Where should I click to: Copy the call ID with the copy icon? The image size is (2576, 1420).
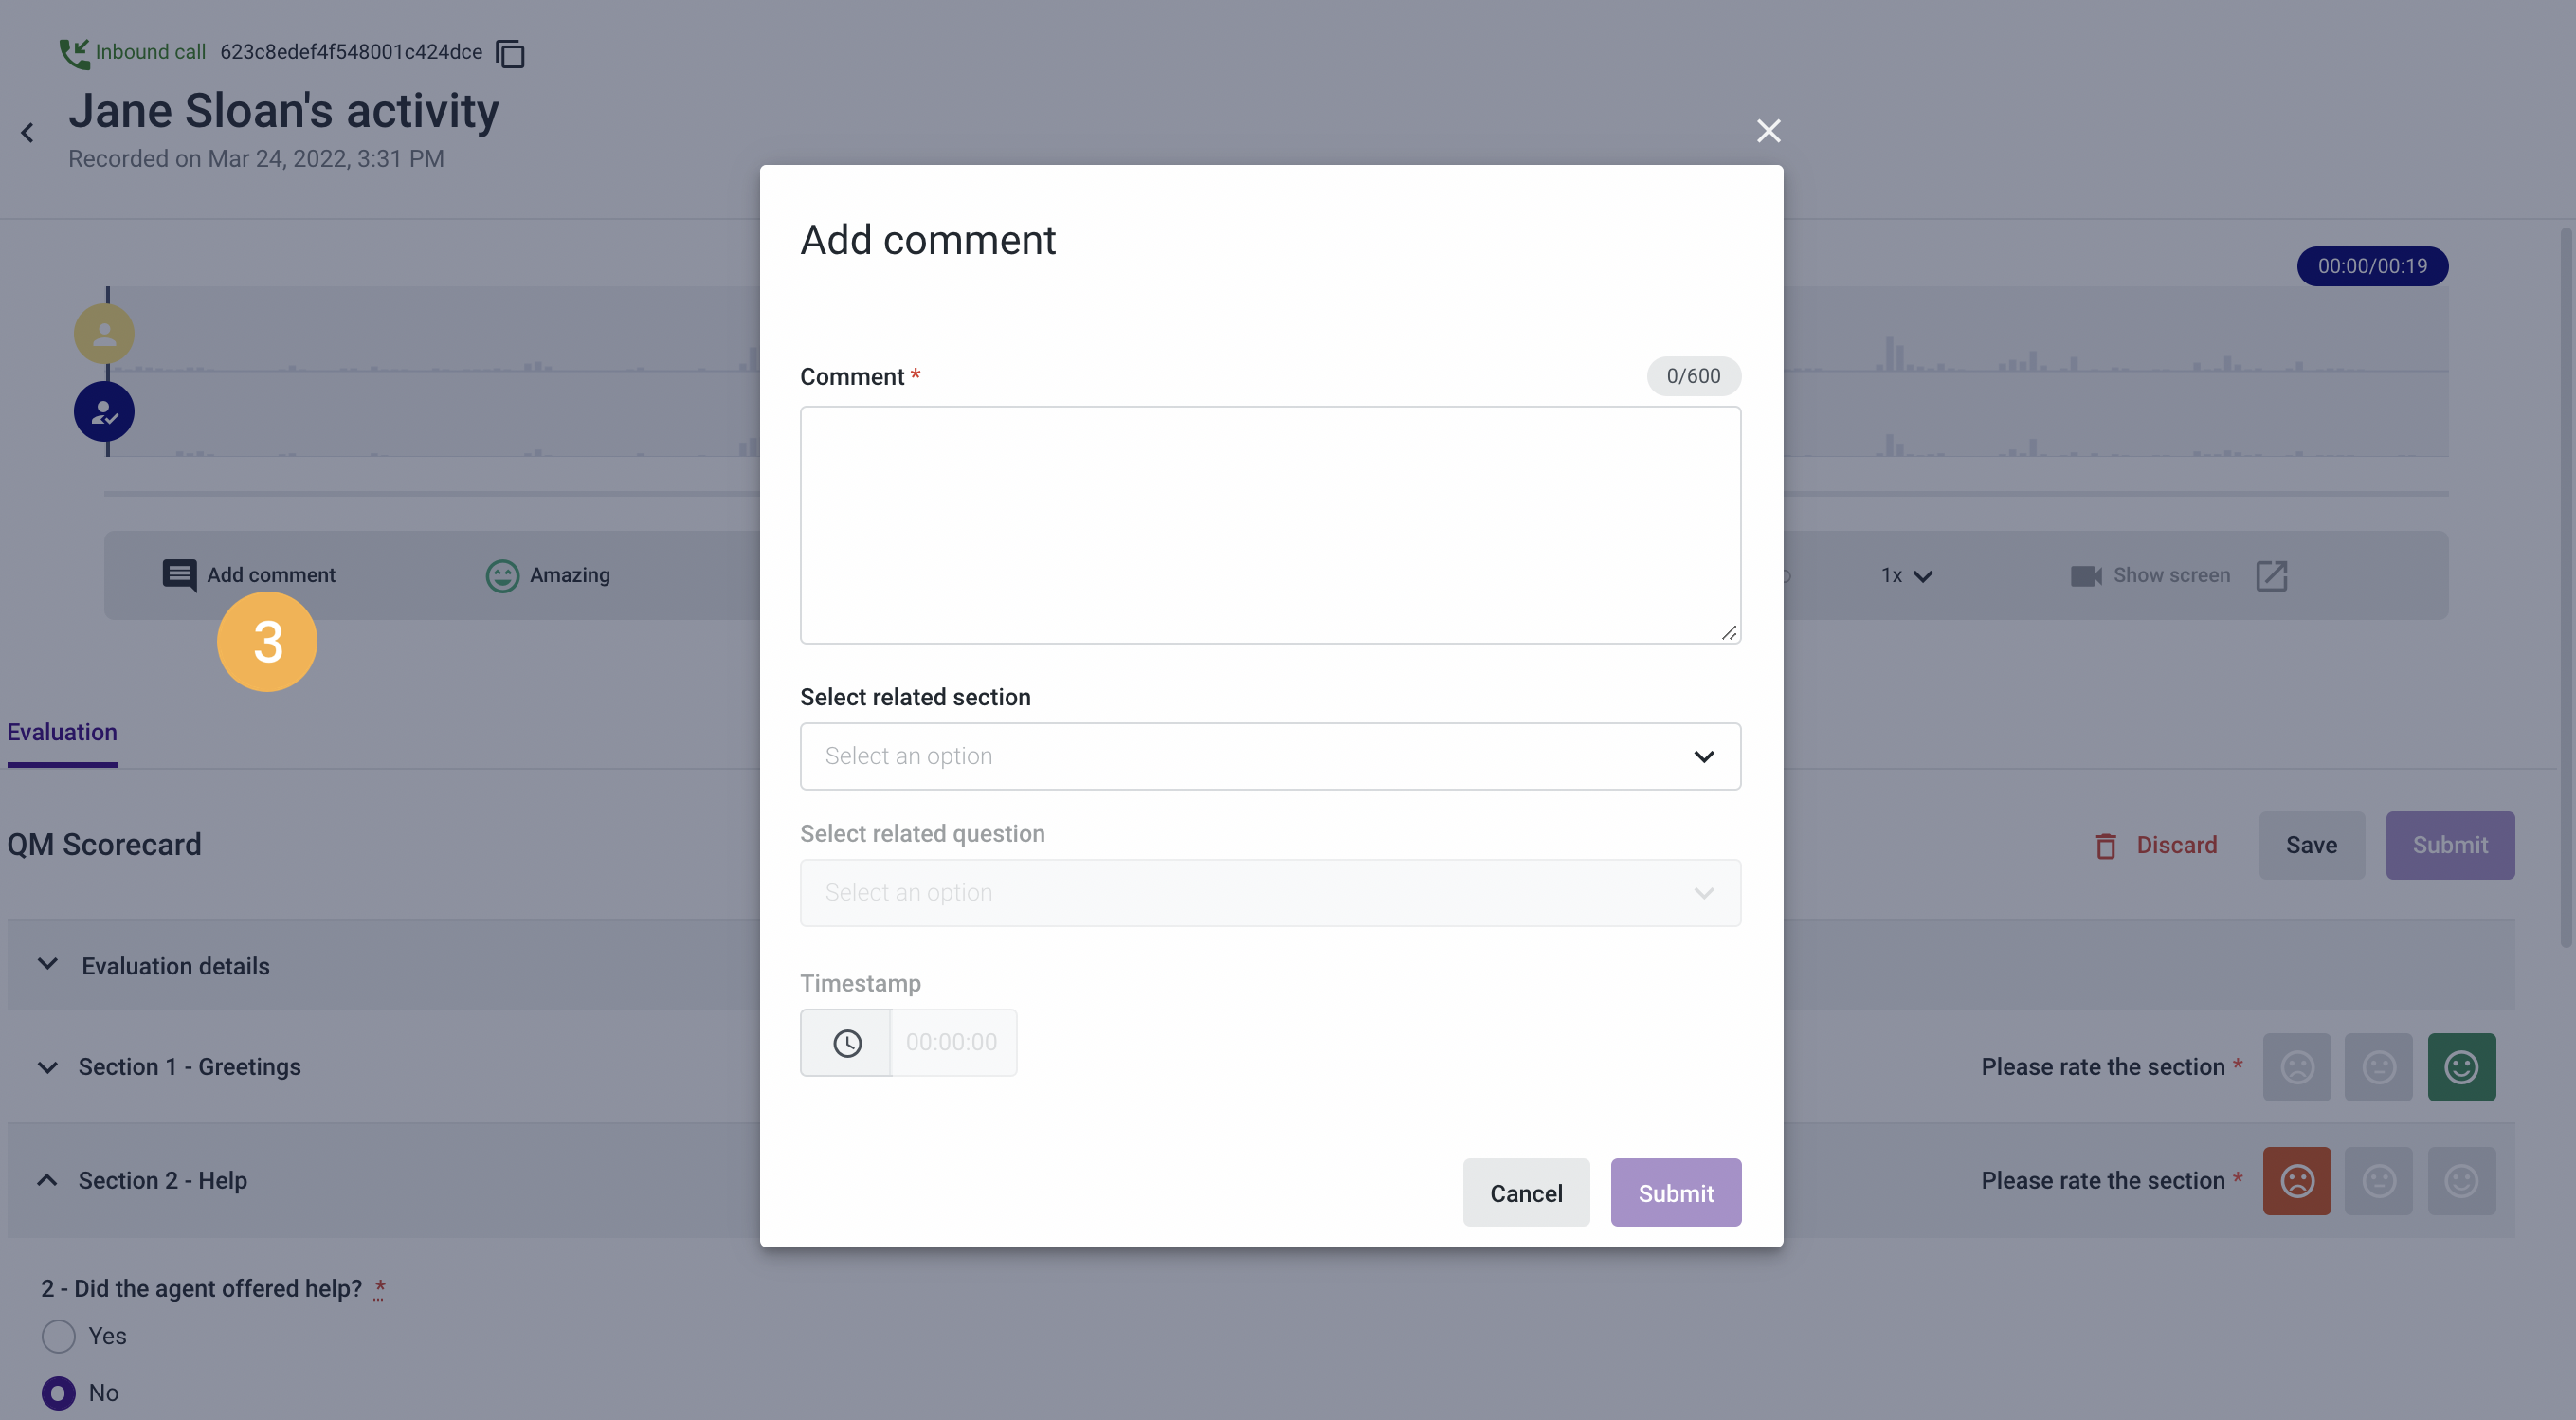click(x=510, y=53)
